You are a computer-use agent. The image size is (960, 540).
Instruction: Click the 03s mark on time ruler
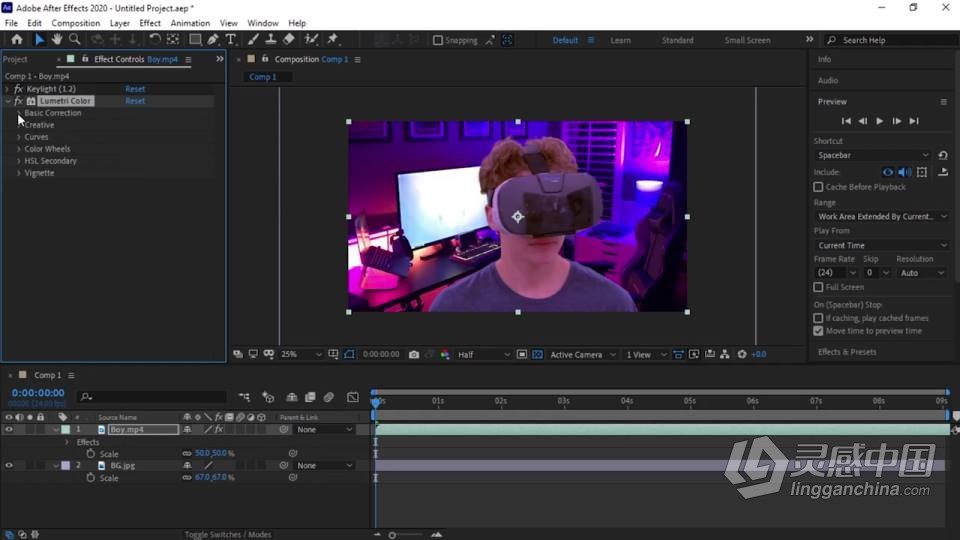click(563, 401)
